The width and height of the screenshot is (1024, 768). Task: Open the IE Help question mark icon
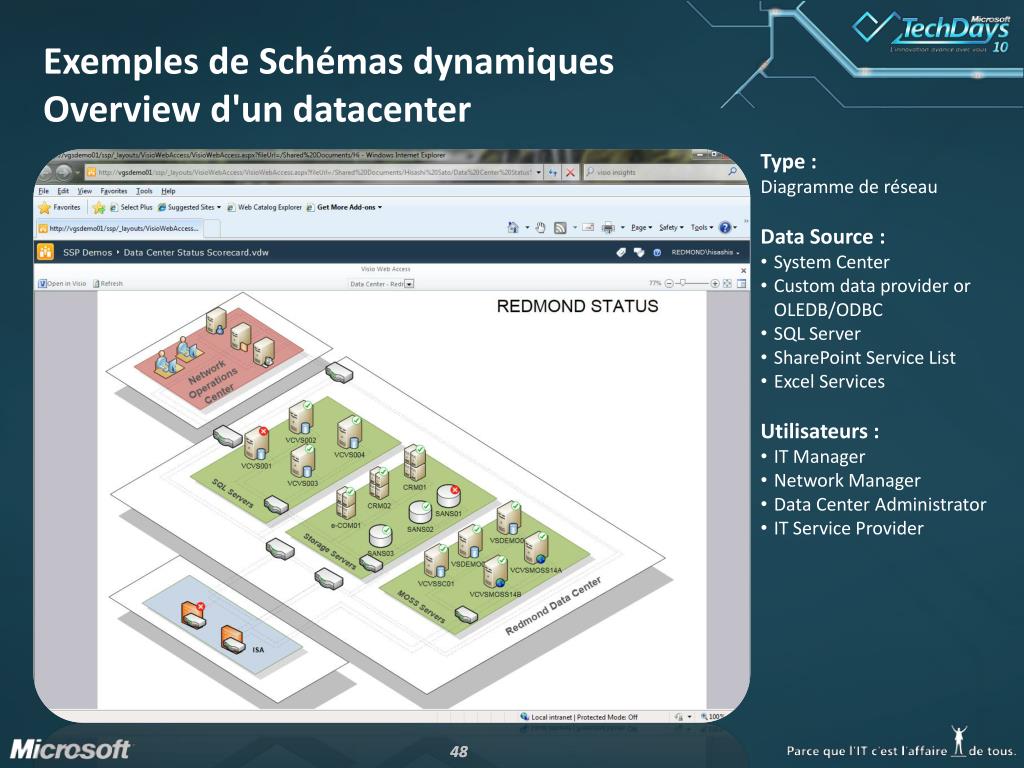coord(725,227)
